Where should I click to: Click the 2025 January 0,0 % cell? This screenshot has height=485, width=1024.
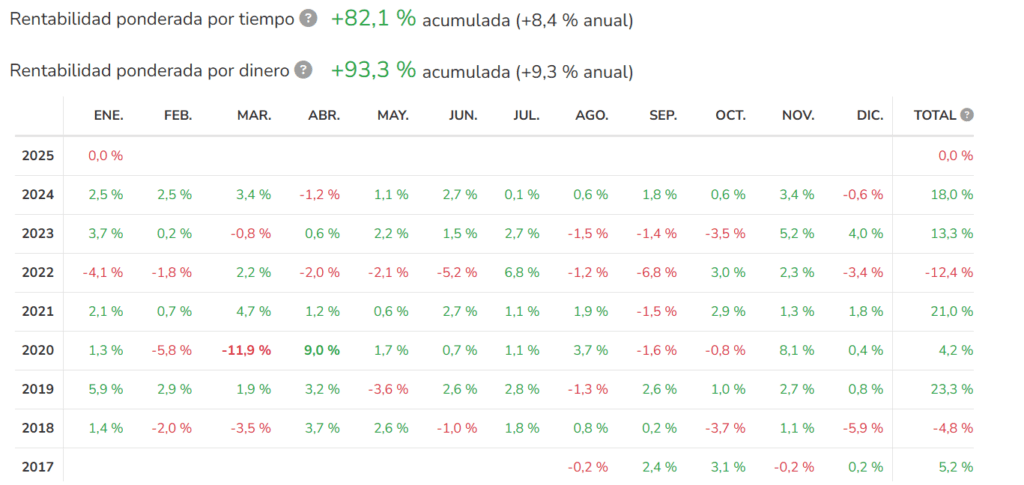point(105,156)
